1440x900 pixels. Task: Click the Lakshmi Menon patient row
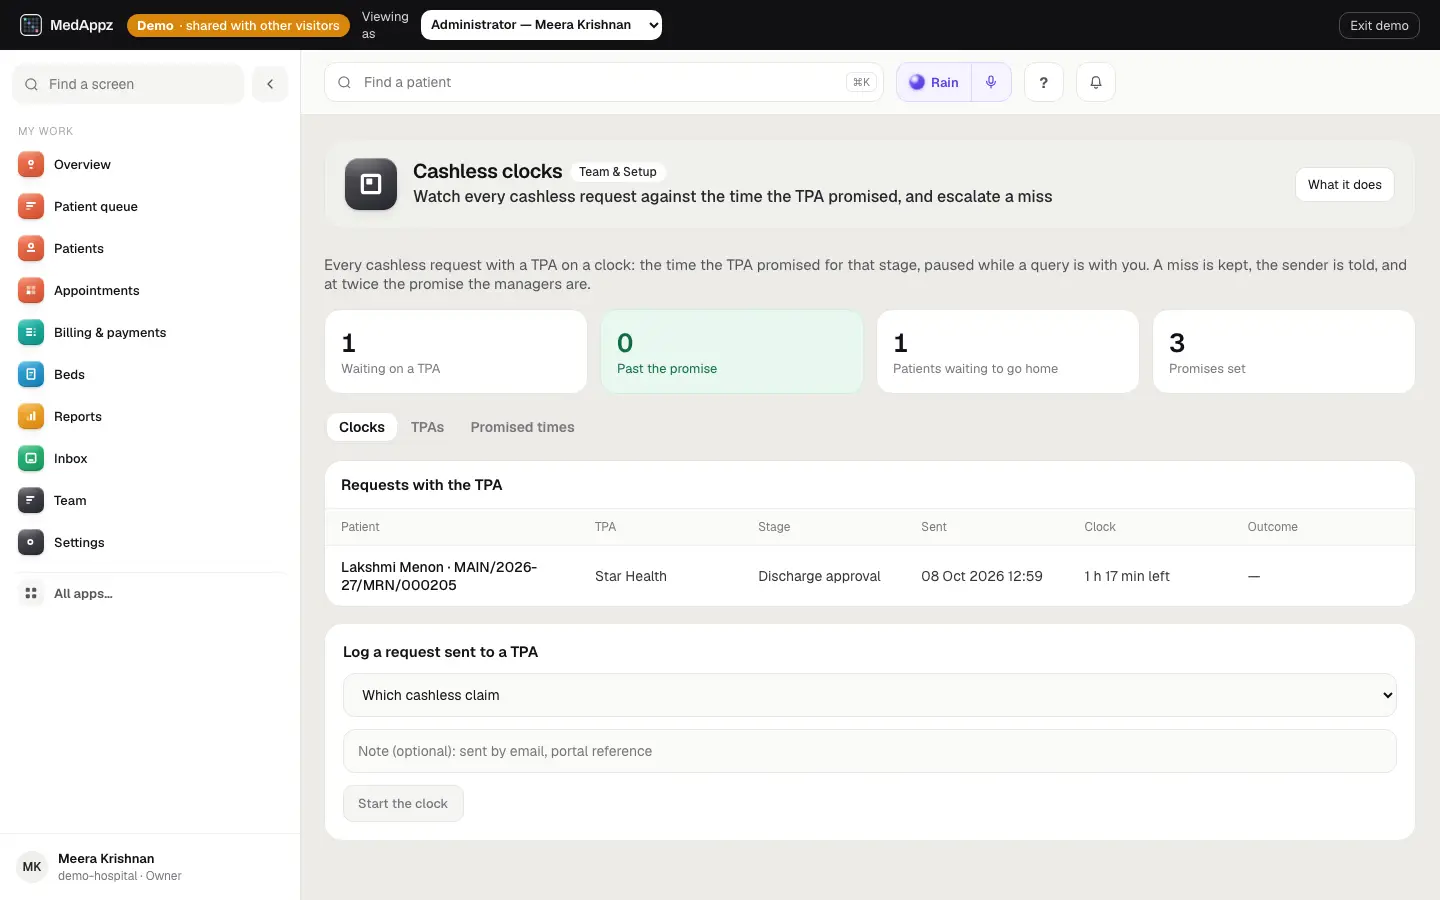click(869, 576)
